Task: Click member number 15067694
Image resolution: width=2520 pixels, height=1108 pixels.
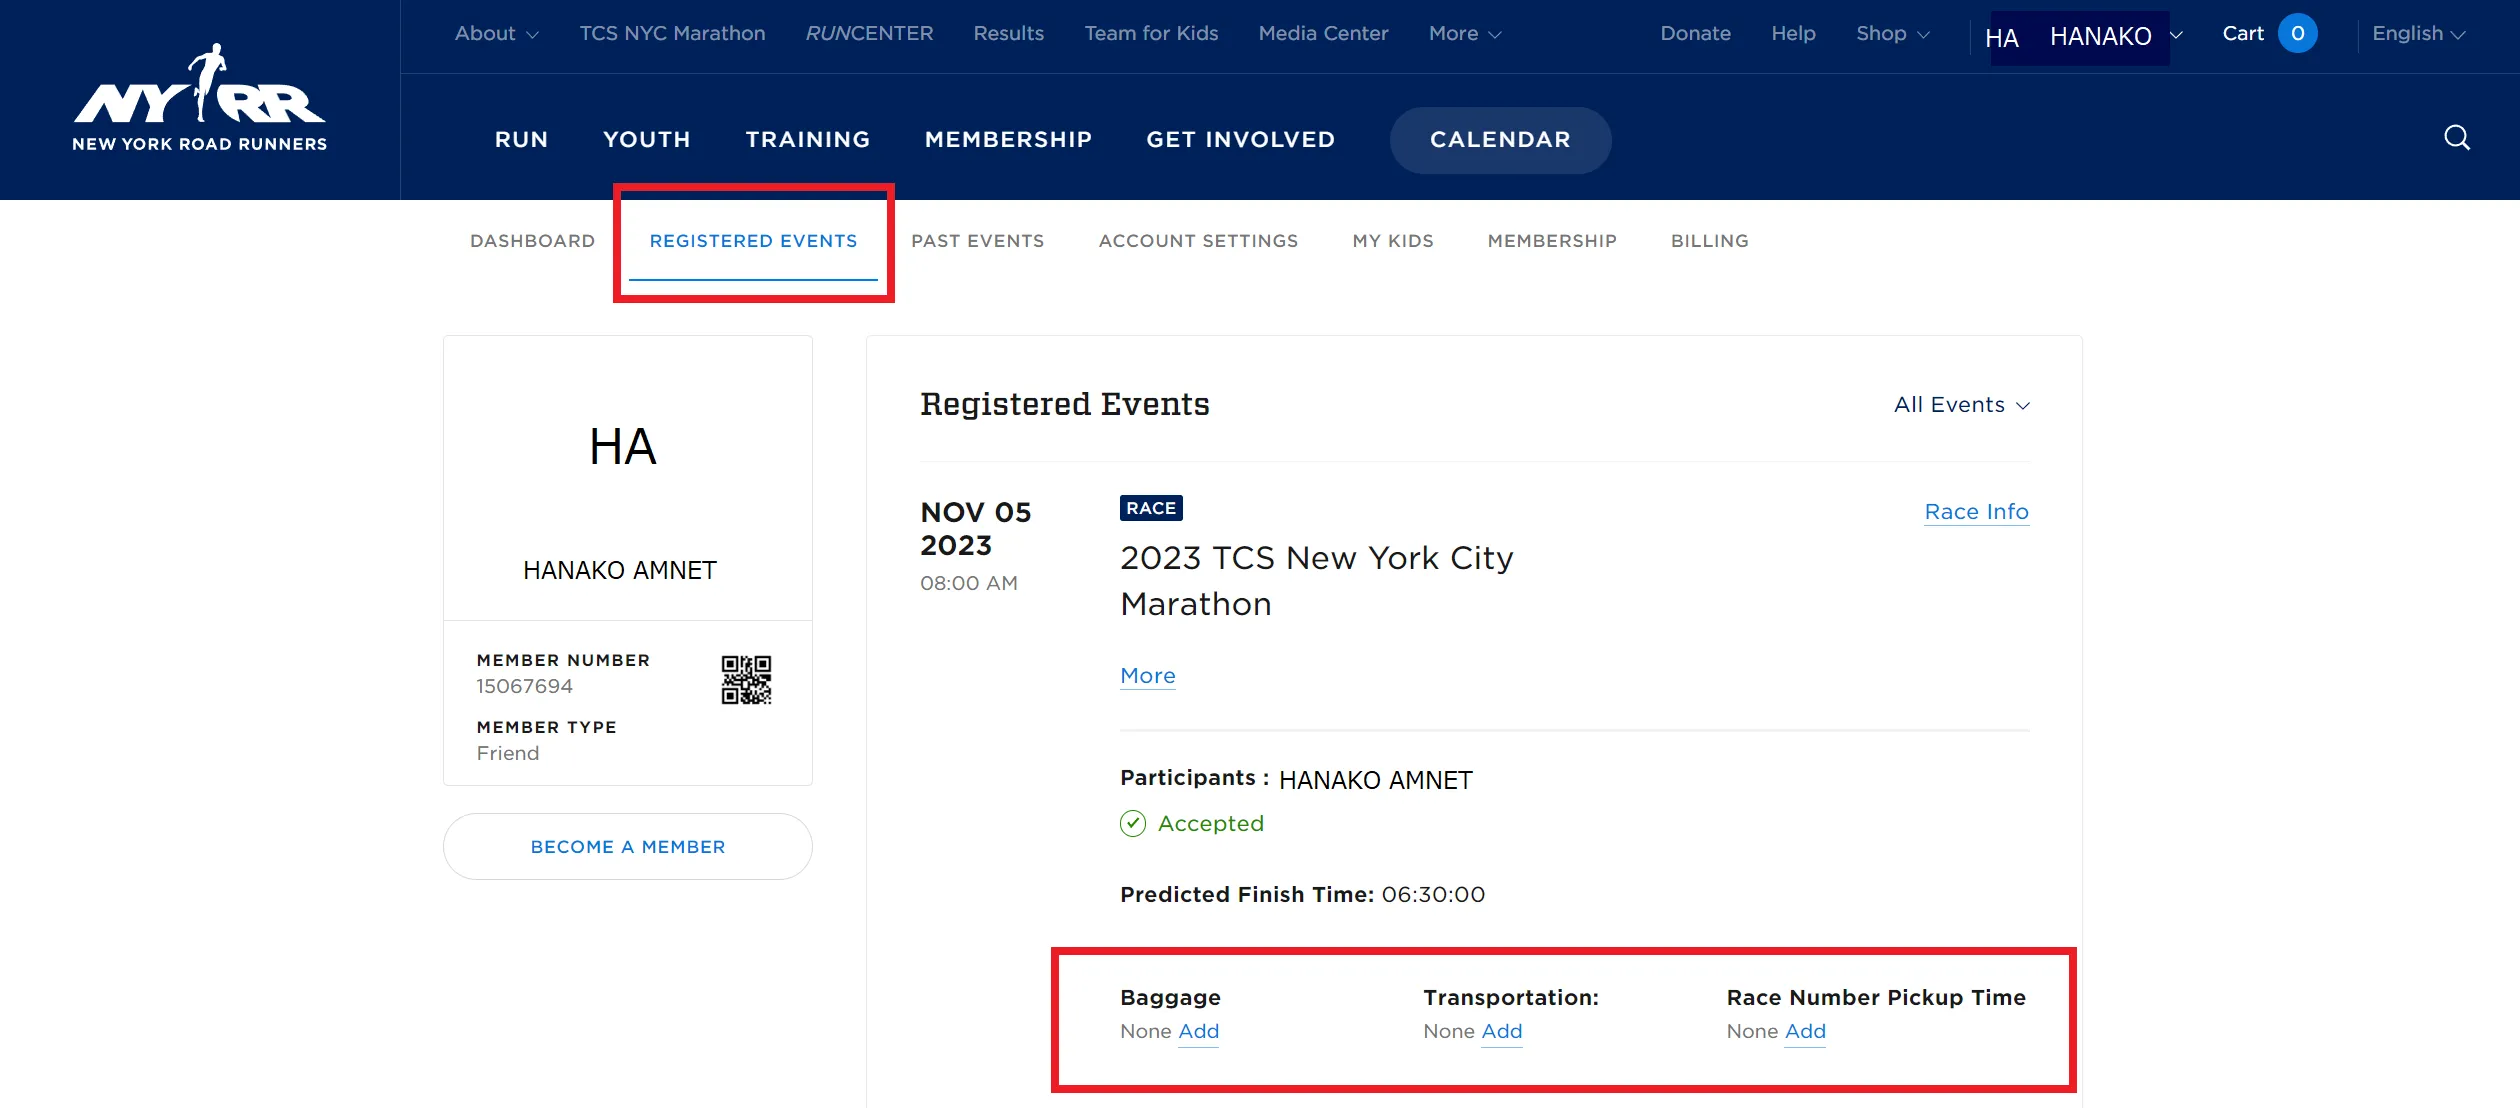Action: (524, 686)
